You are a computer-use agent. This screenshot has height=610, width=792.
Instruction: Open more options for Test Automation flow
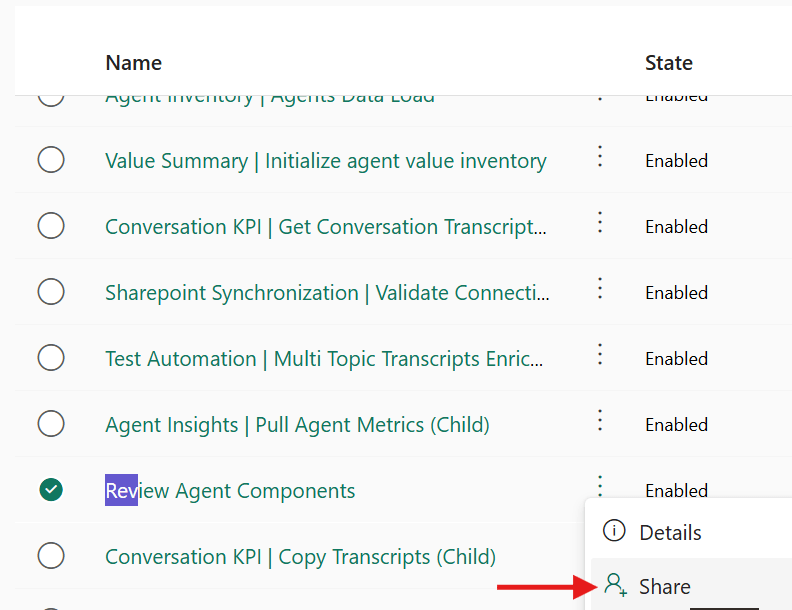point(600,354)
